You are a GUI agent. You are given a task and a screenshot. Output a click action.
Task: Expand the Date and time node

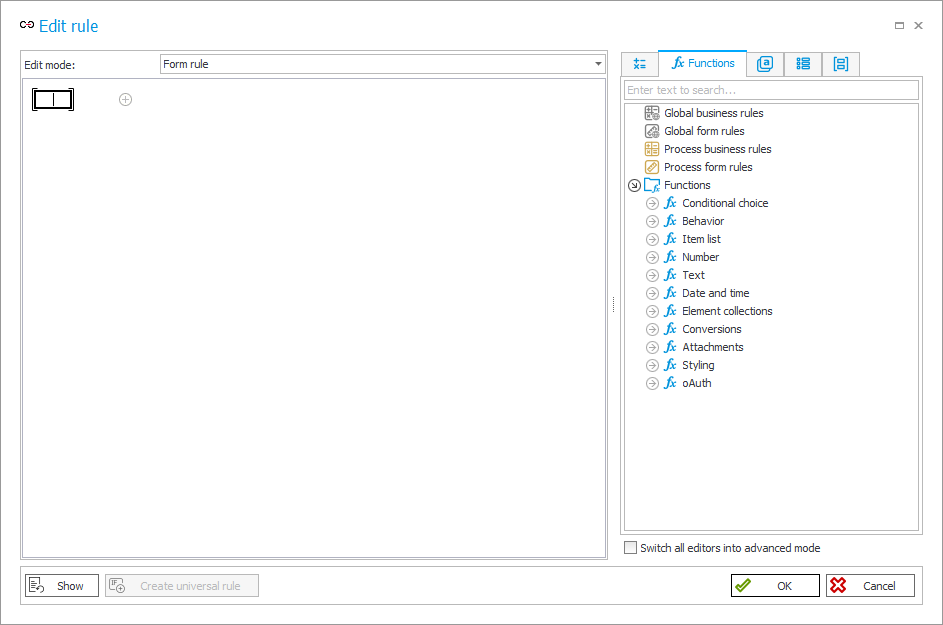[652, 294]
